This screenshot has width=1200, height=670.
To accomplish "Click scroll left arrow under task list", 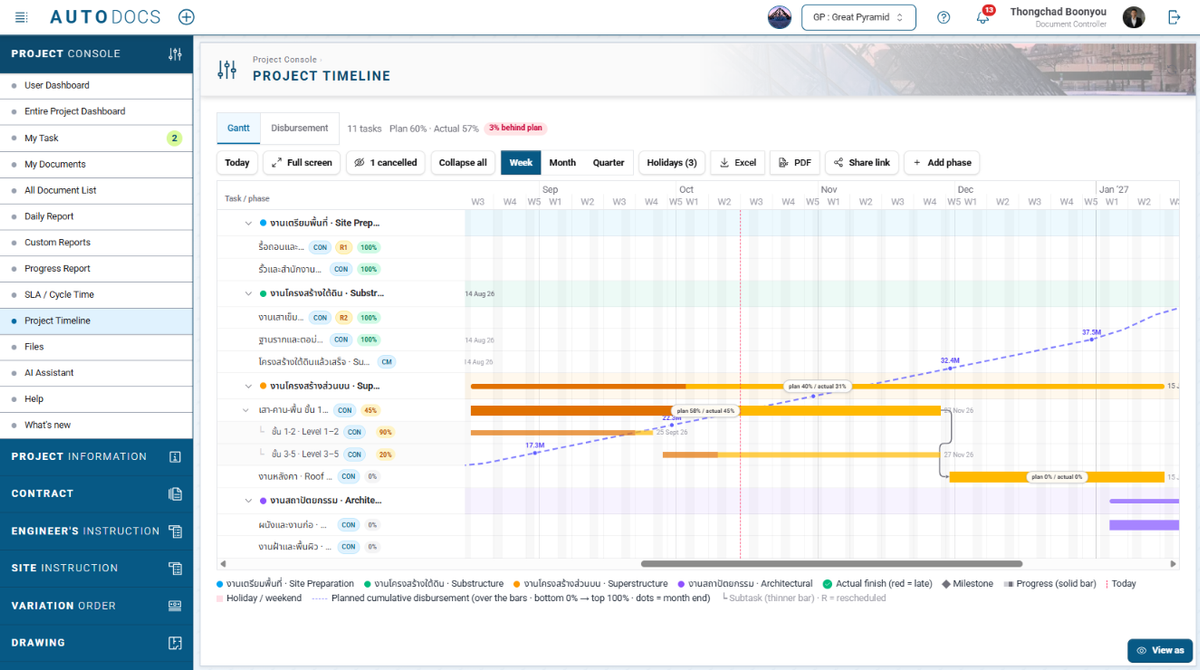I will click(223, 564).
